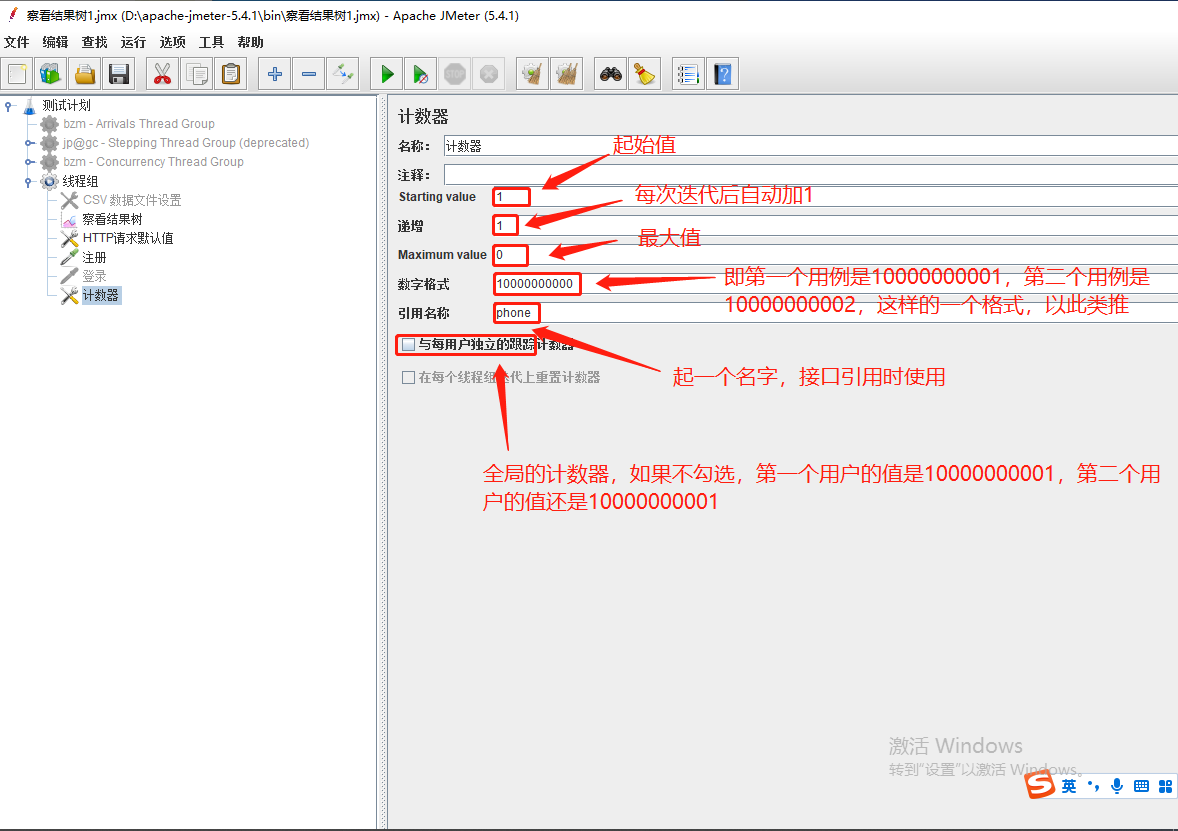Click the Help question mark icon
This screenshot has height=831, width=1178.
[723, 74]
